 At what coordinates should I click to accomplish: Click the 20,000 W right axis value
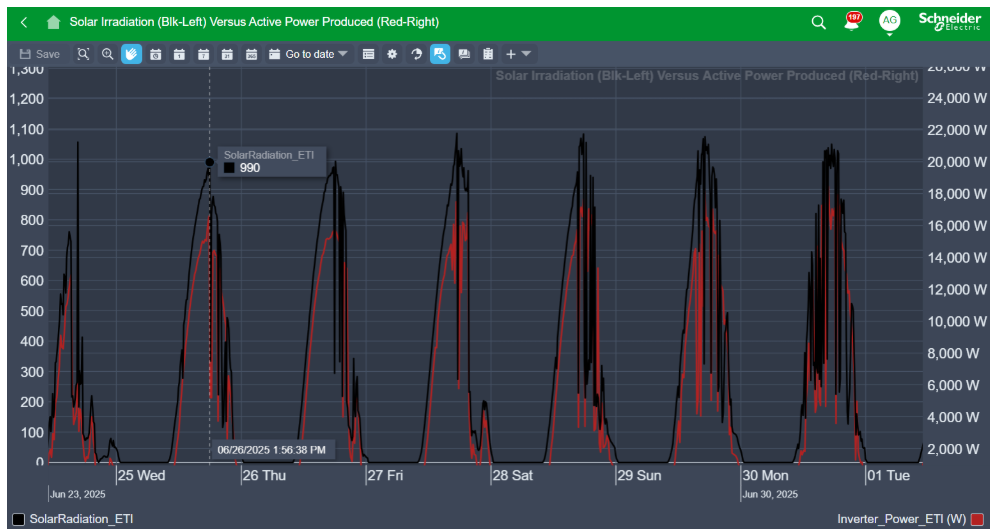point(956,162)
